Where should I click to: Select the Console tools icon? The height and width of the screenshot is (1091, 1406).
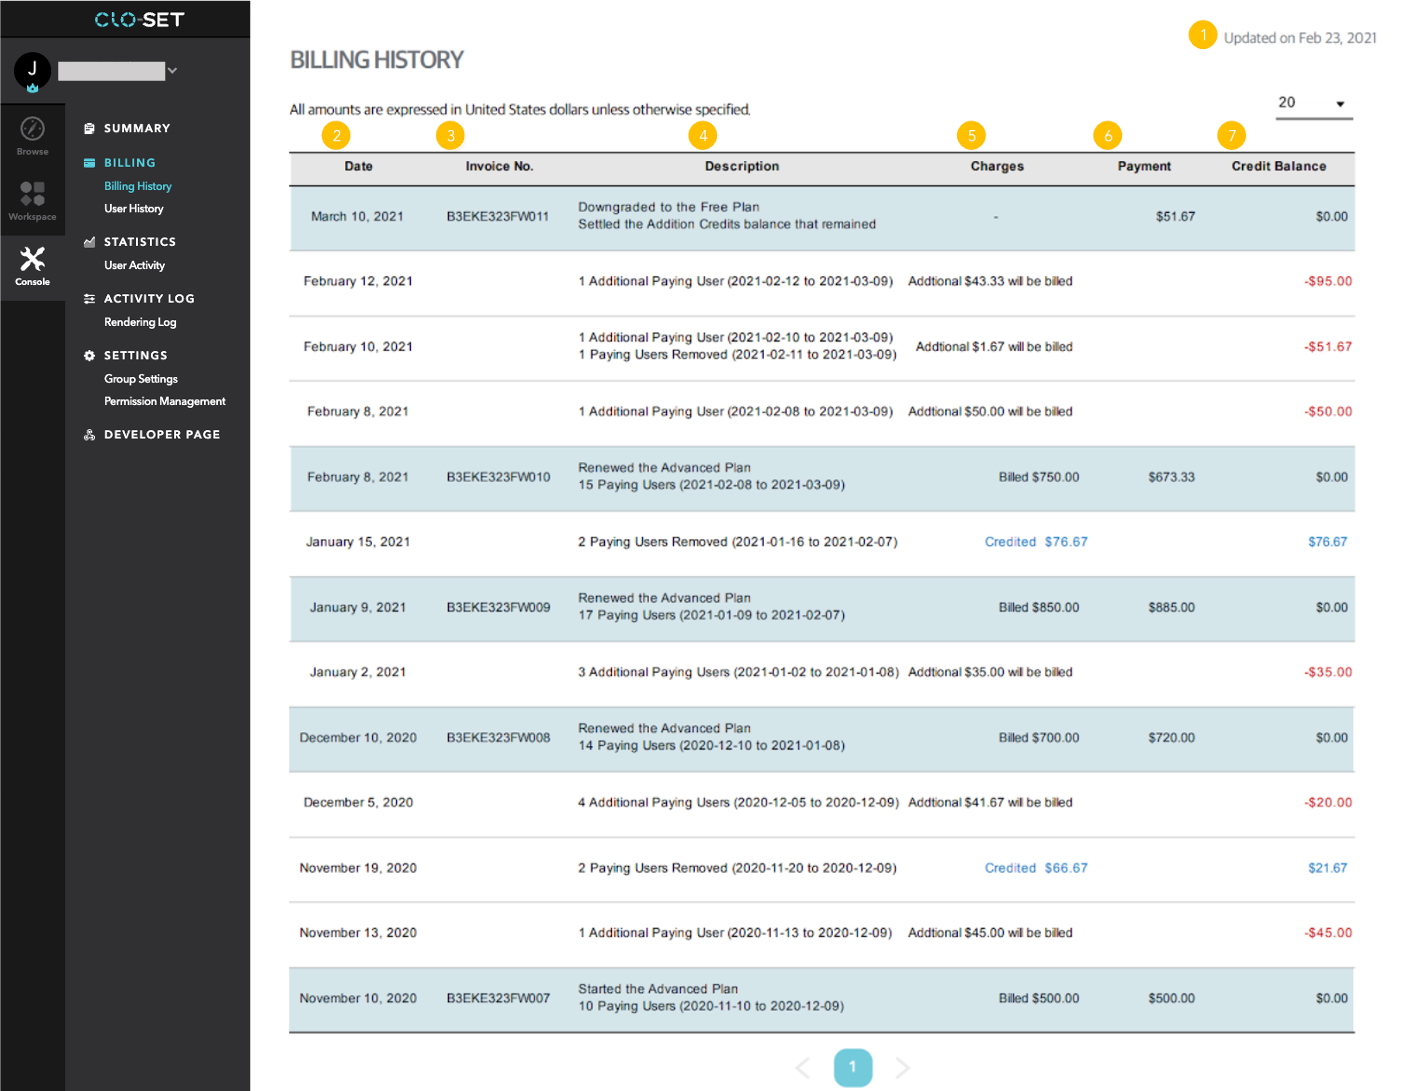pos(32,259)
